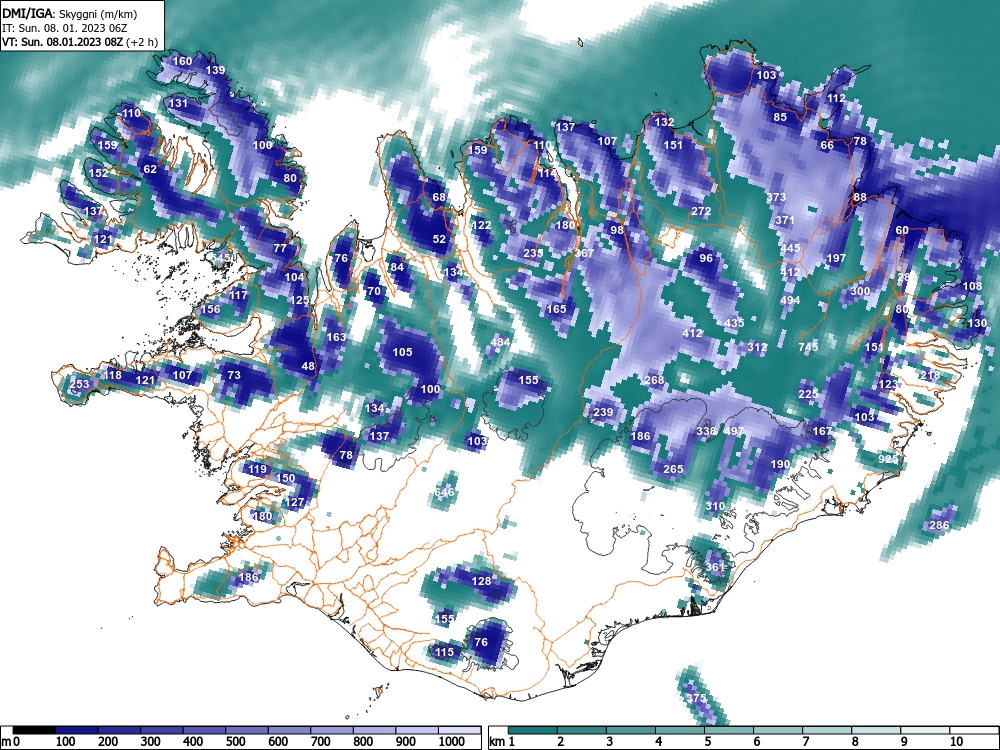Image resolution: width=1000 pixels, height=750 pixels.
Task: Click the visibility value '373' on the map
Action: click(776, 197)
